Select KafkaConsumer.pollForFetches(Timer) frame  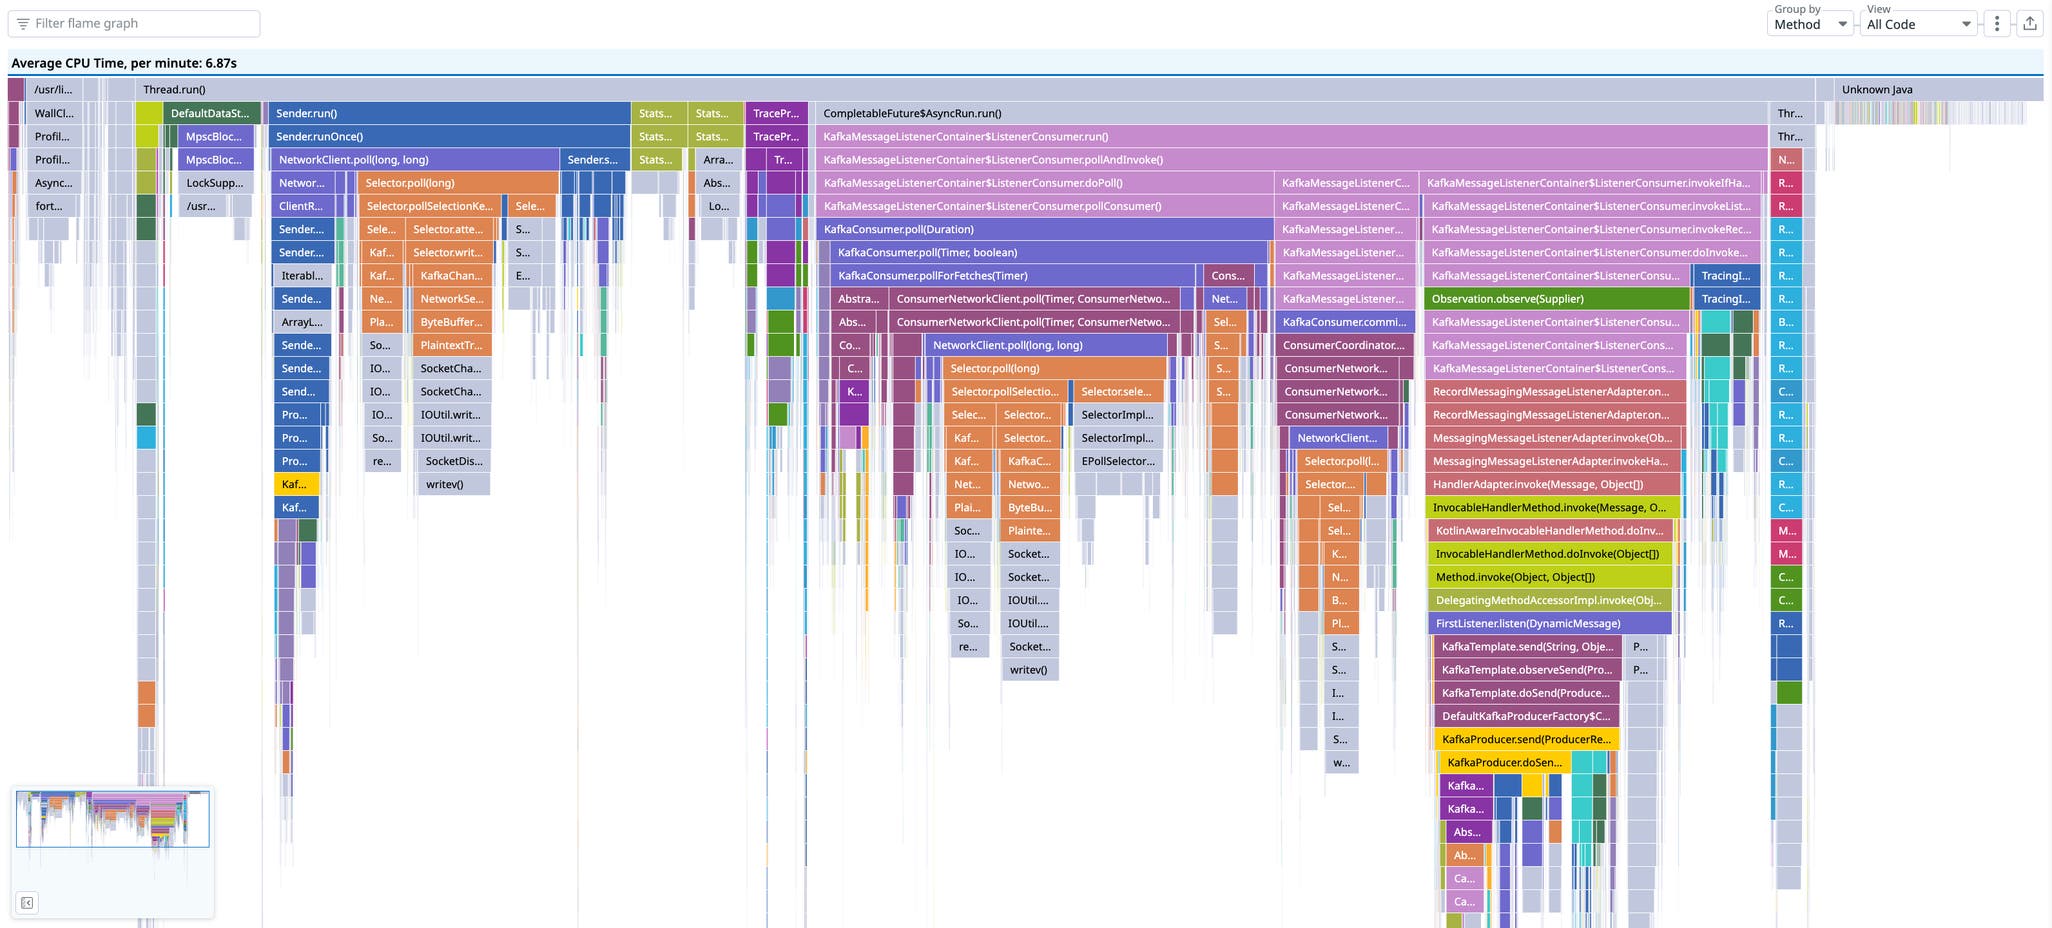pyautogui.click(x=1013, y=275)
